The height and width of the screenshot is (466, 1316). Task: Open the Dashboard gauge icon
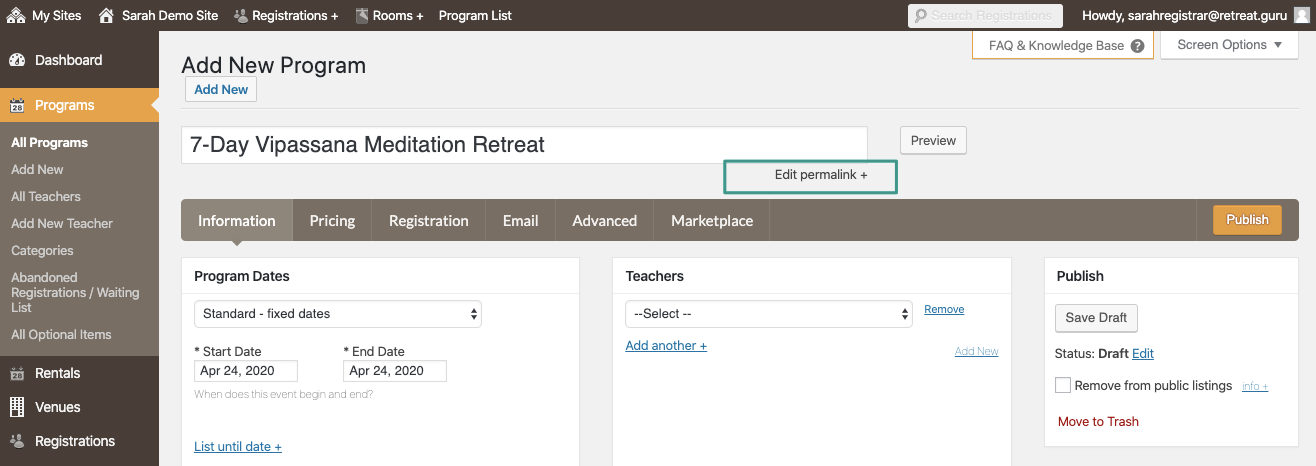17,60
